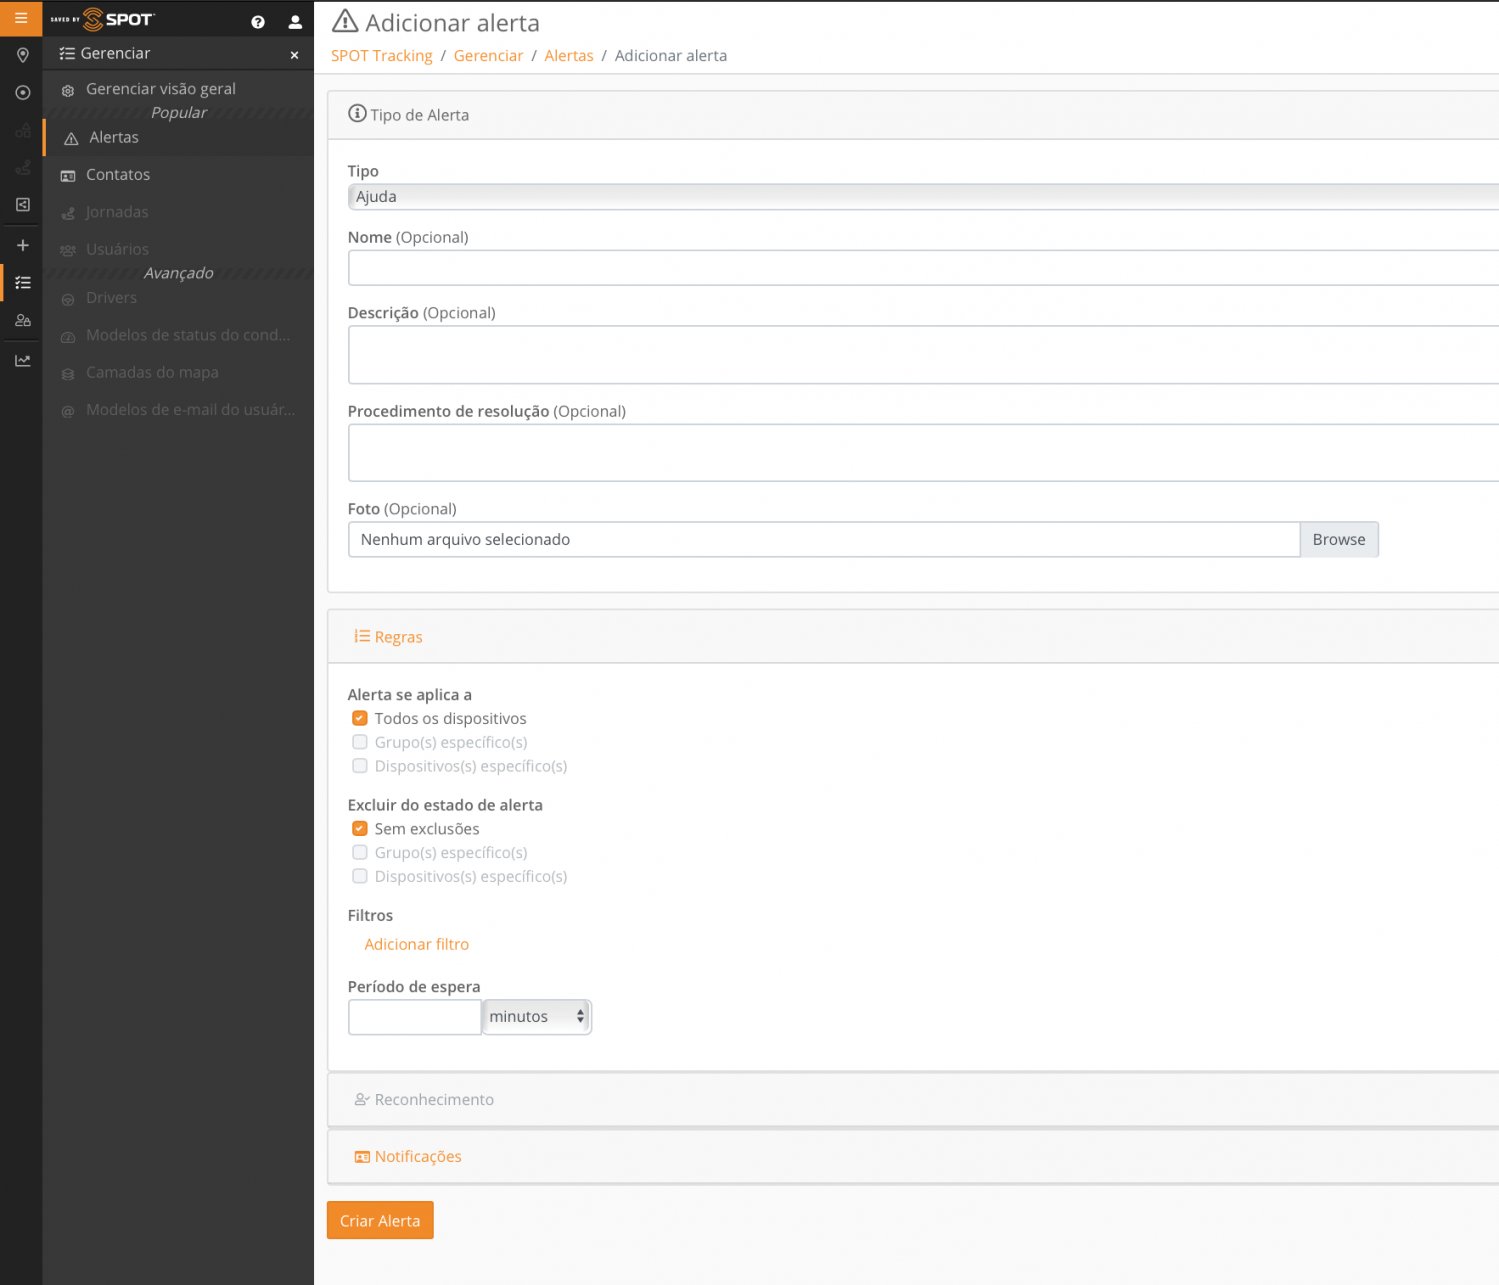This screenshot has width=1499, height=1285.
Task: Open the user account profile icon
Action: coord(295,22)
